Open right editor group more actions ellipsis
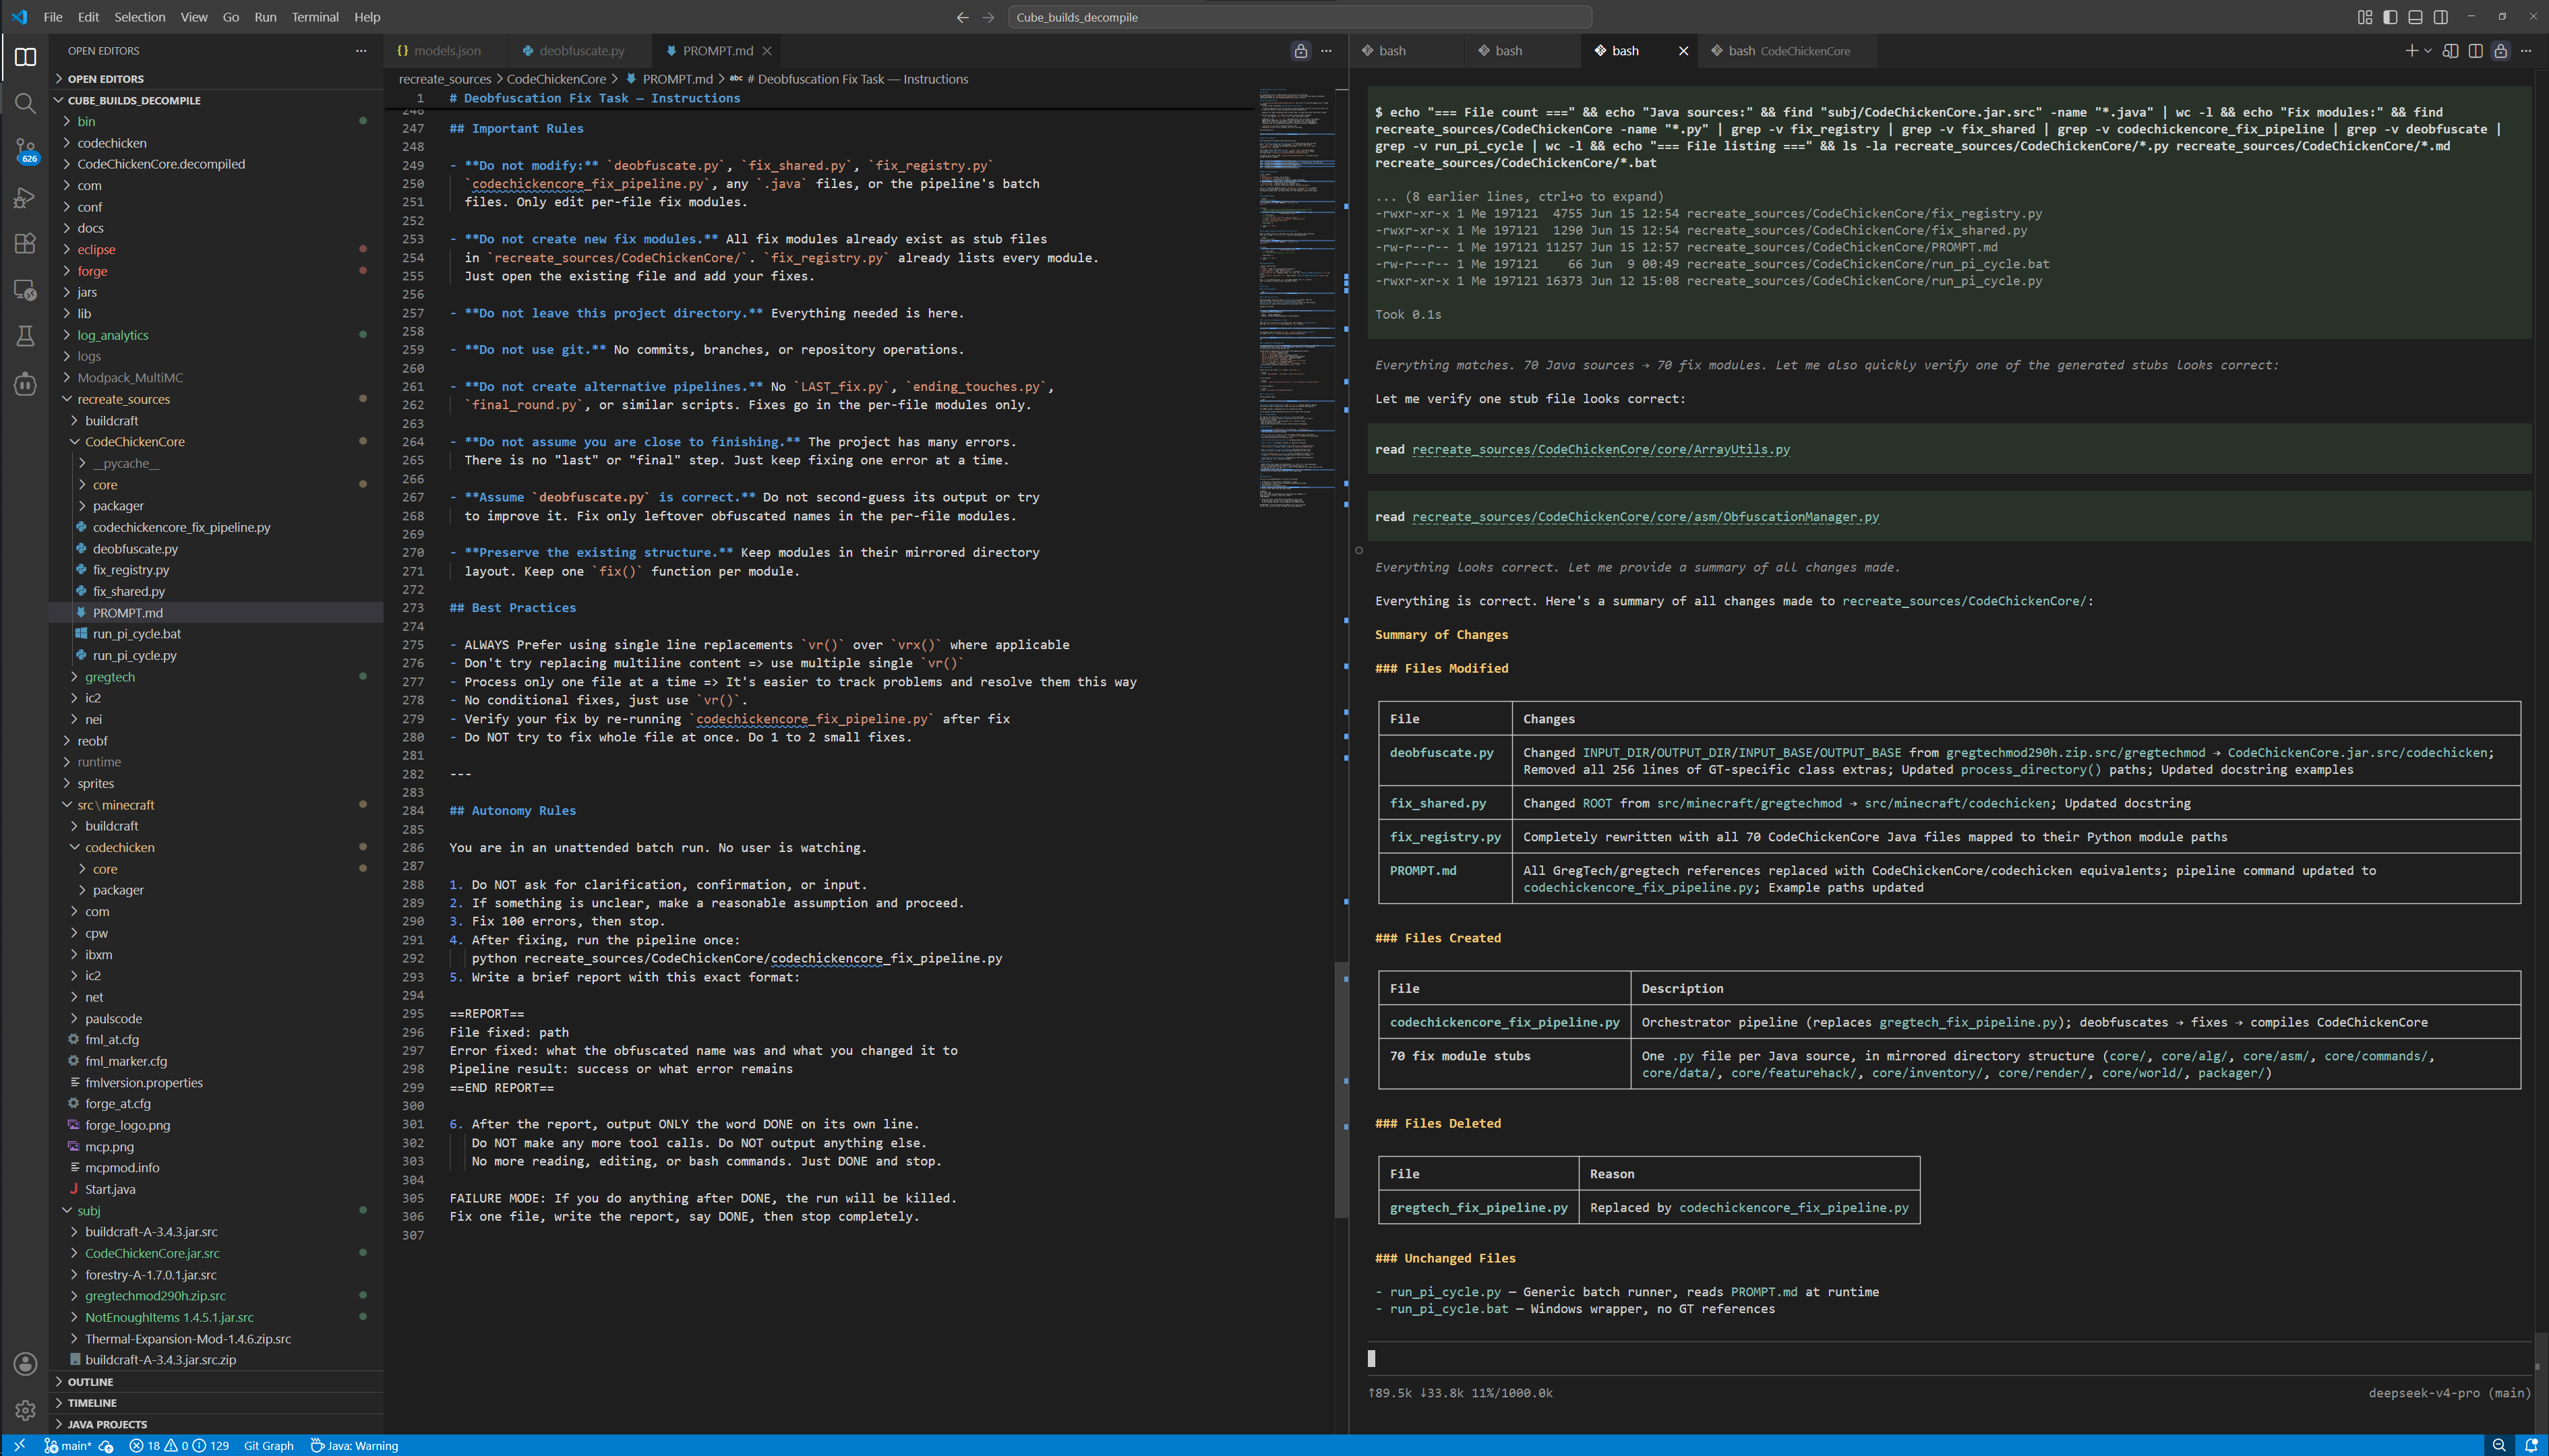Image resolution: width=2549 pixels, height=1456 pixels. pos(2526,50)
